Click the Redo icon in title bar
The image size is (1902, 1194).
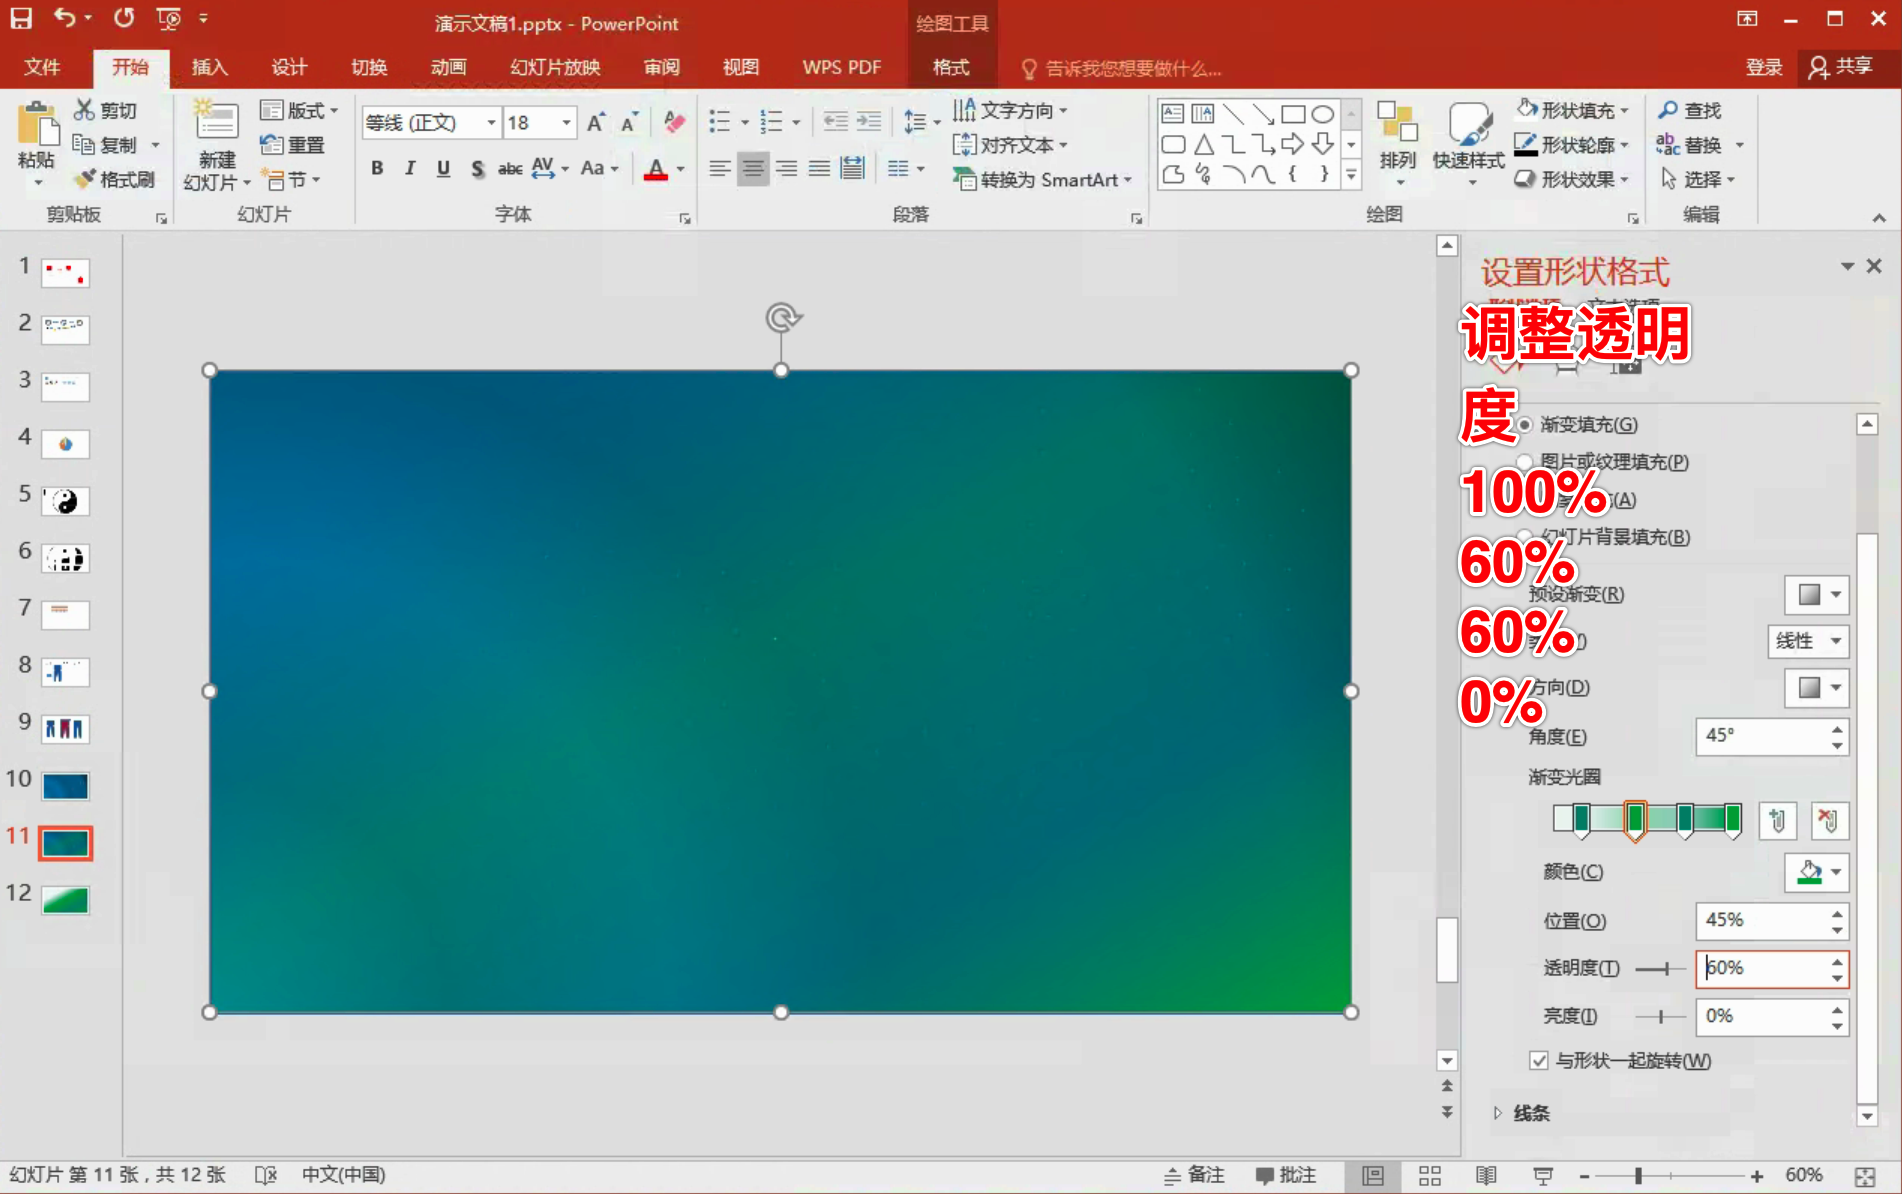tap(124, 18)
